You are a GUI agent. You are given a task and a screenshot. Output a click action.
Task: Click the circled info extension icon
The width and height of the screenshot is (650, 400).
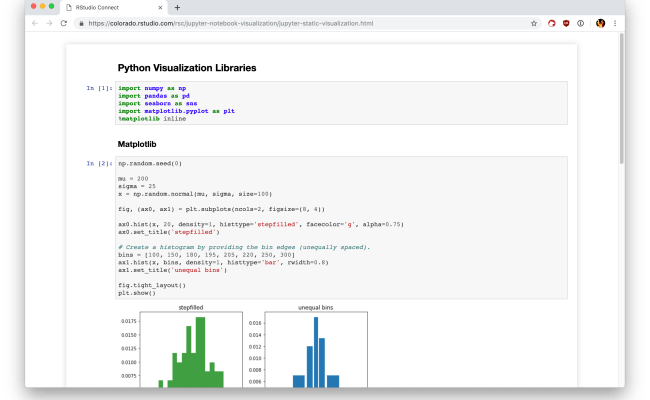point(580,24)
